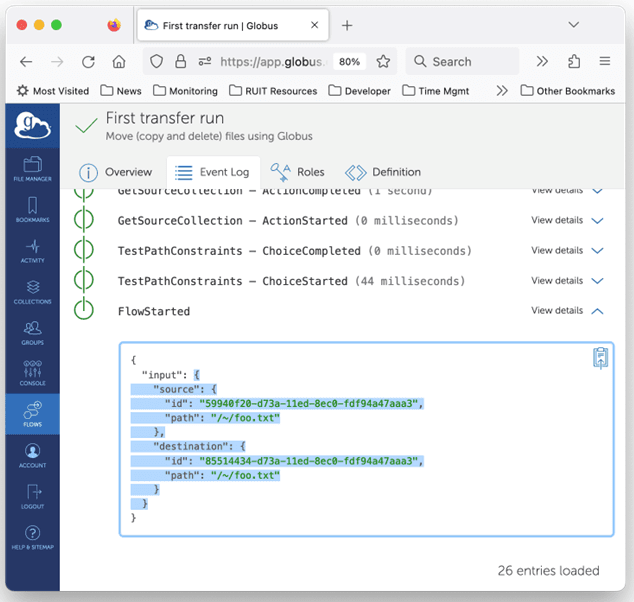Click the destination id 85514434 value
The width and height of the screenshot is (634, 602).
click(311, 461)
